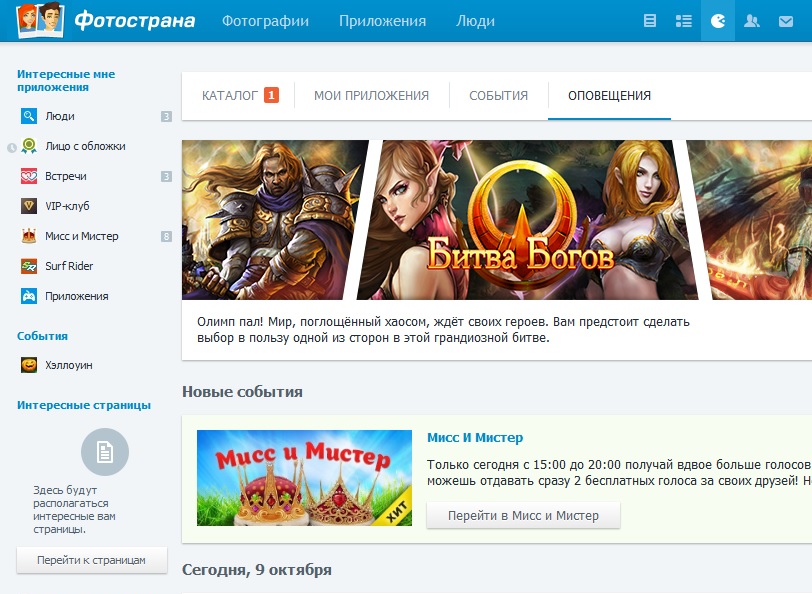The height and width of the screenshot is (594, 812).
Task: Open Мисс и Мистер sidebar link
Action: coord(82,237)
